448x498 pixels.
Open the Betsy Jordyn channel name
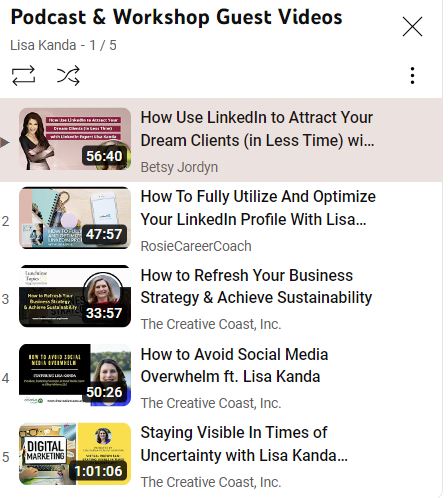179,167
